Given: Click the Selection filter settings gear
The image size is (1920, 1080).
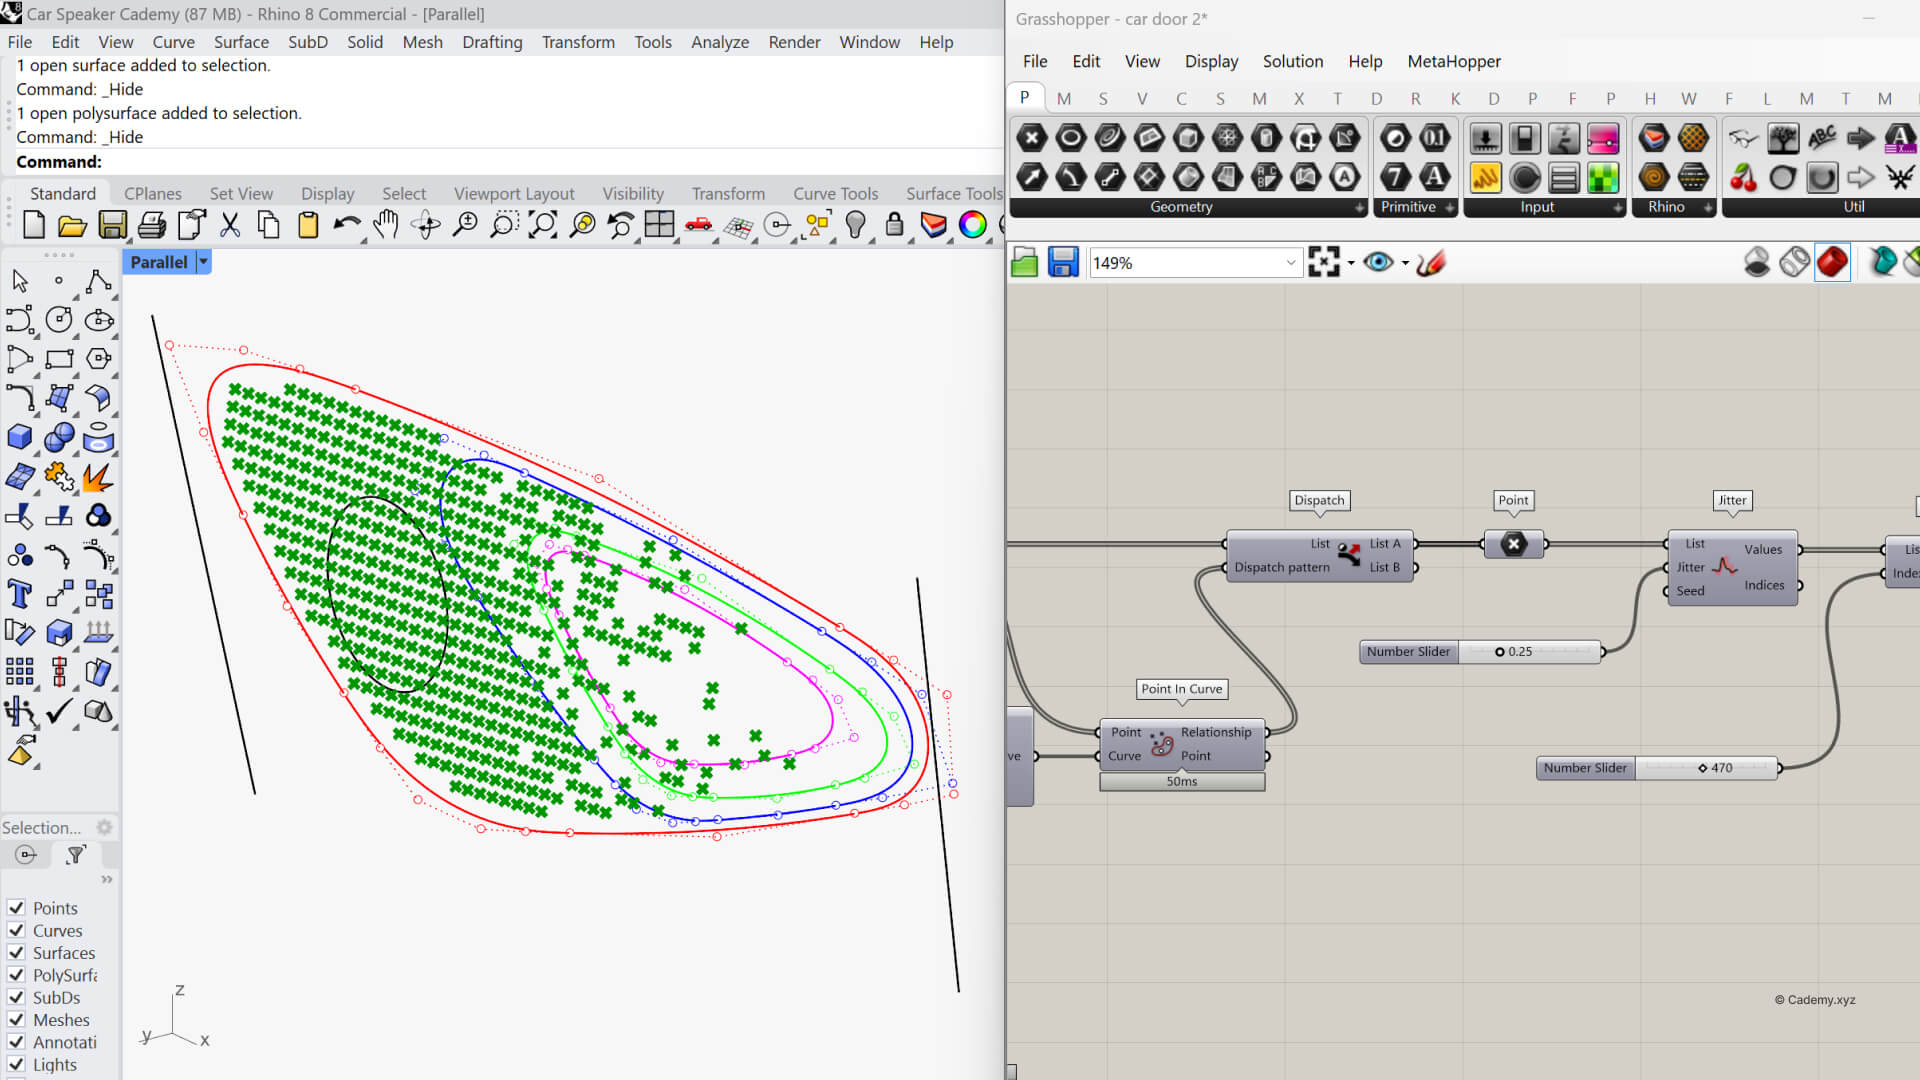Looking at the screenshot, I should [x=104, y=827].
